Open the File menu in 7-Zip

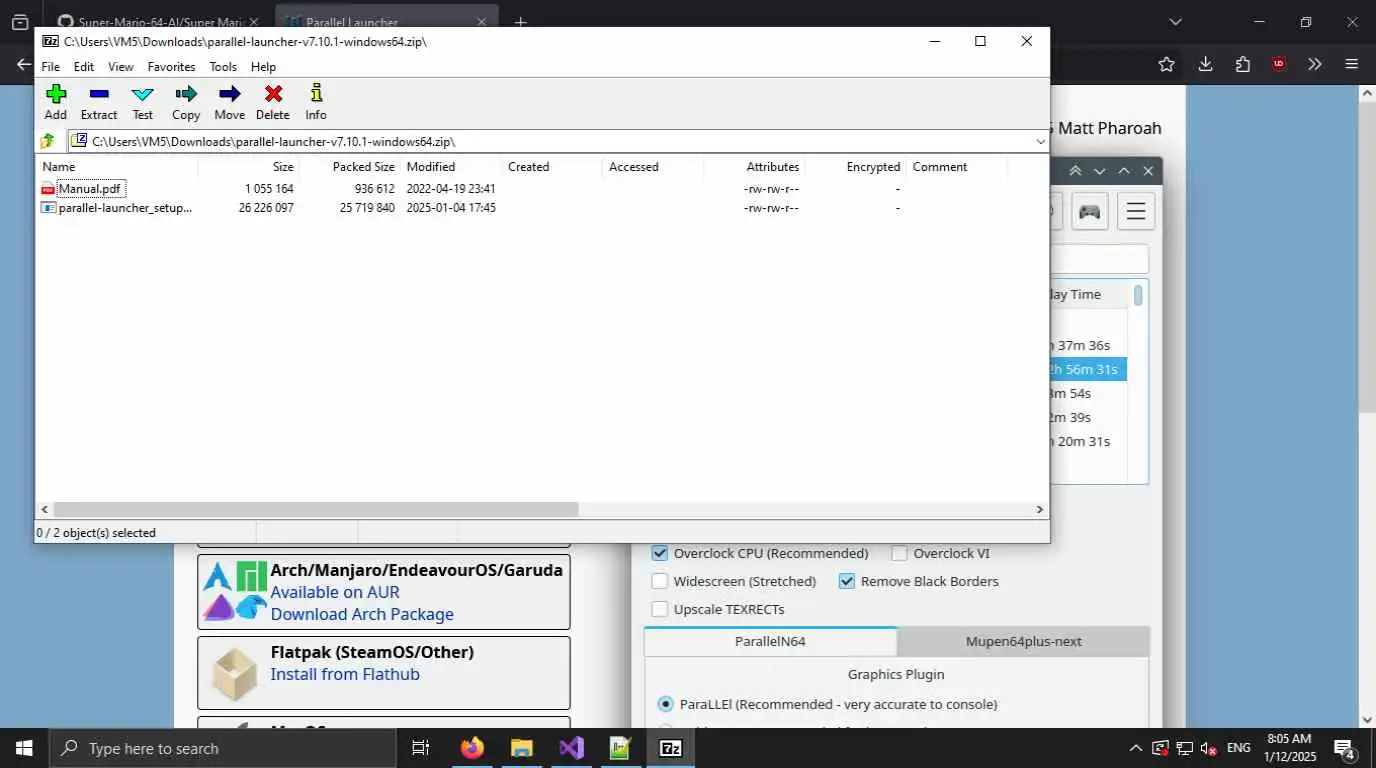[50, 67]
